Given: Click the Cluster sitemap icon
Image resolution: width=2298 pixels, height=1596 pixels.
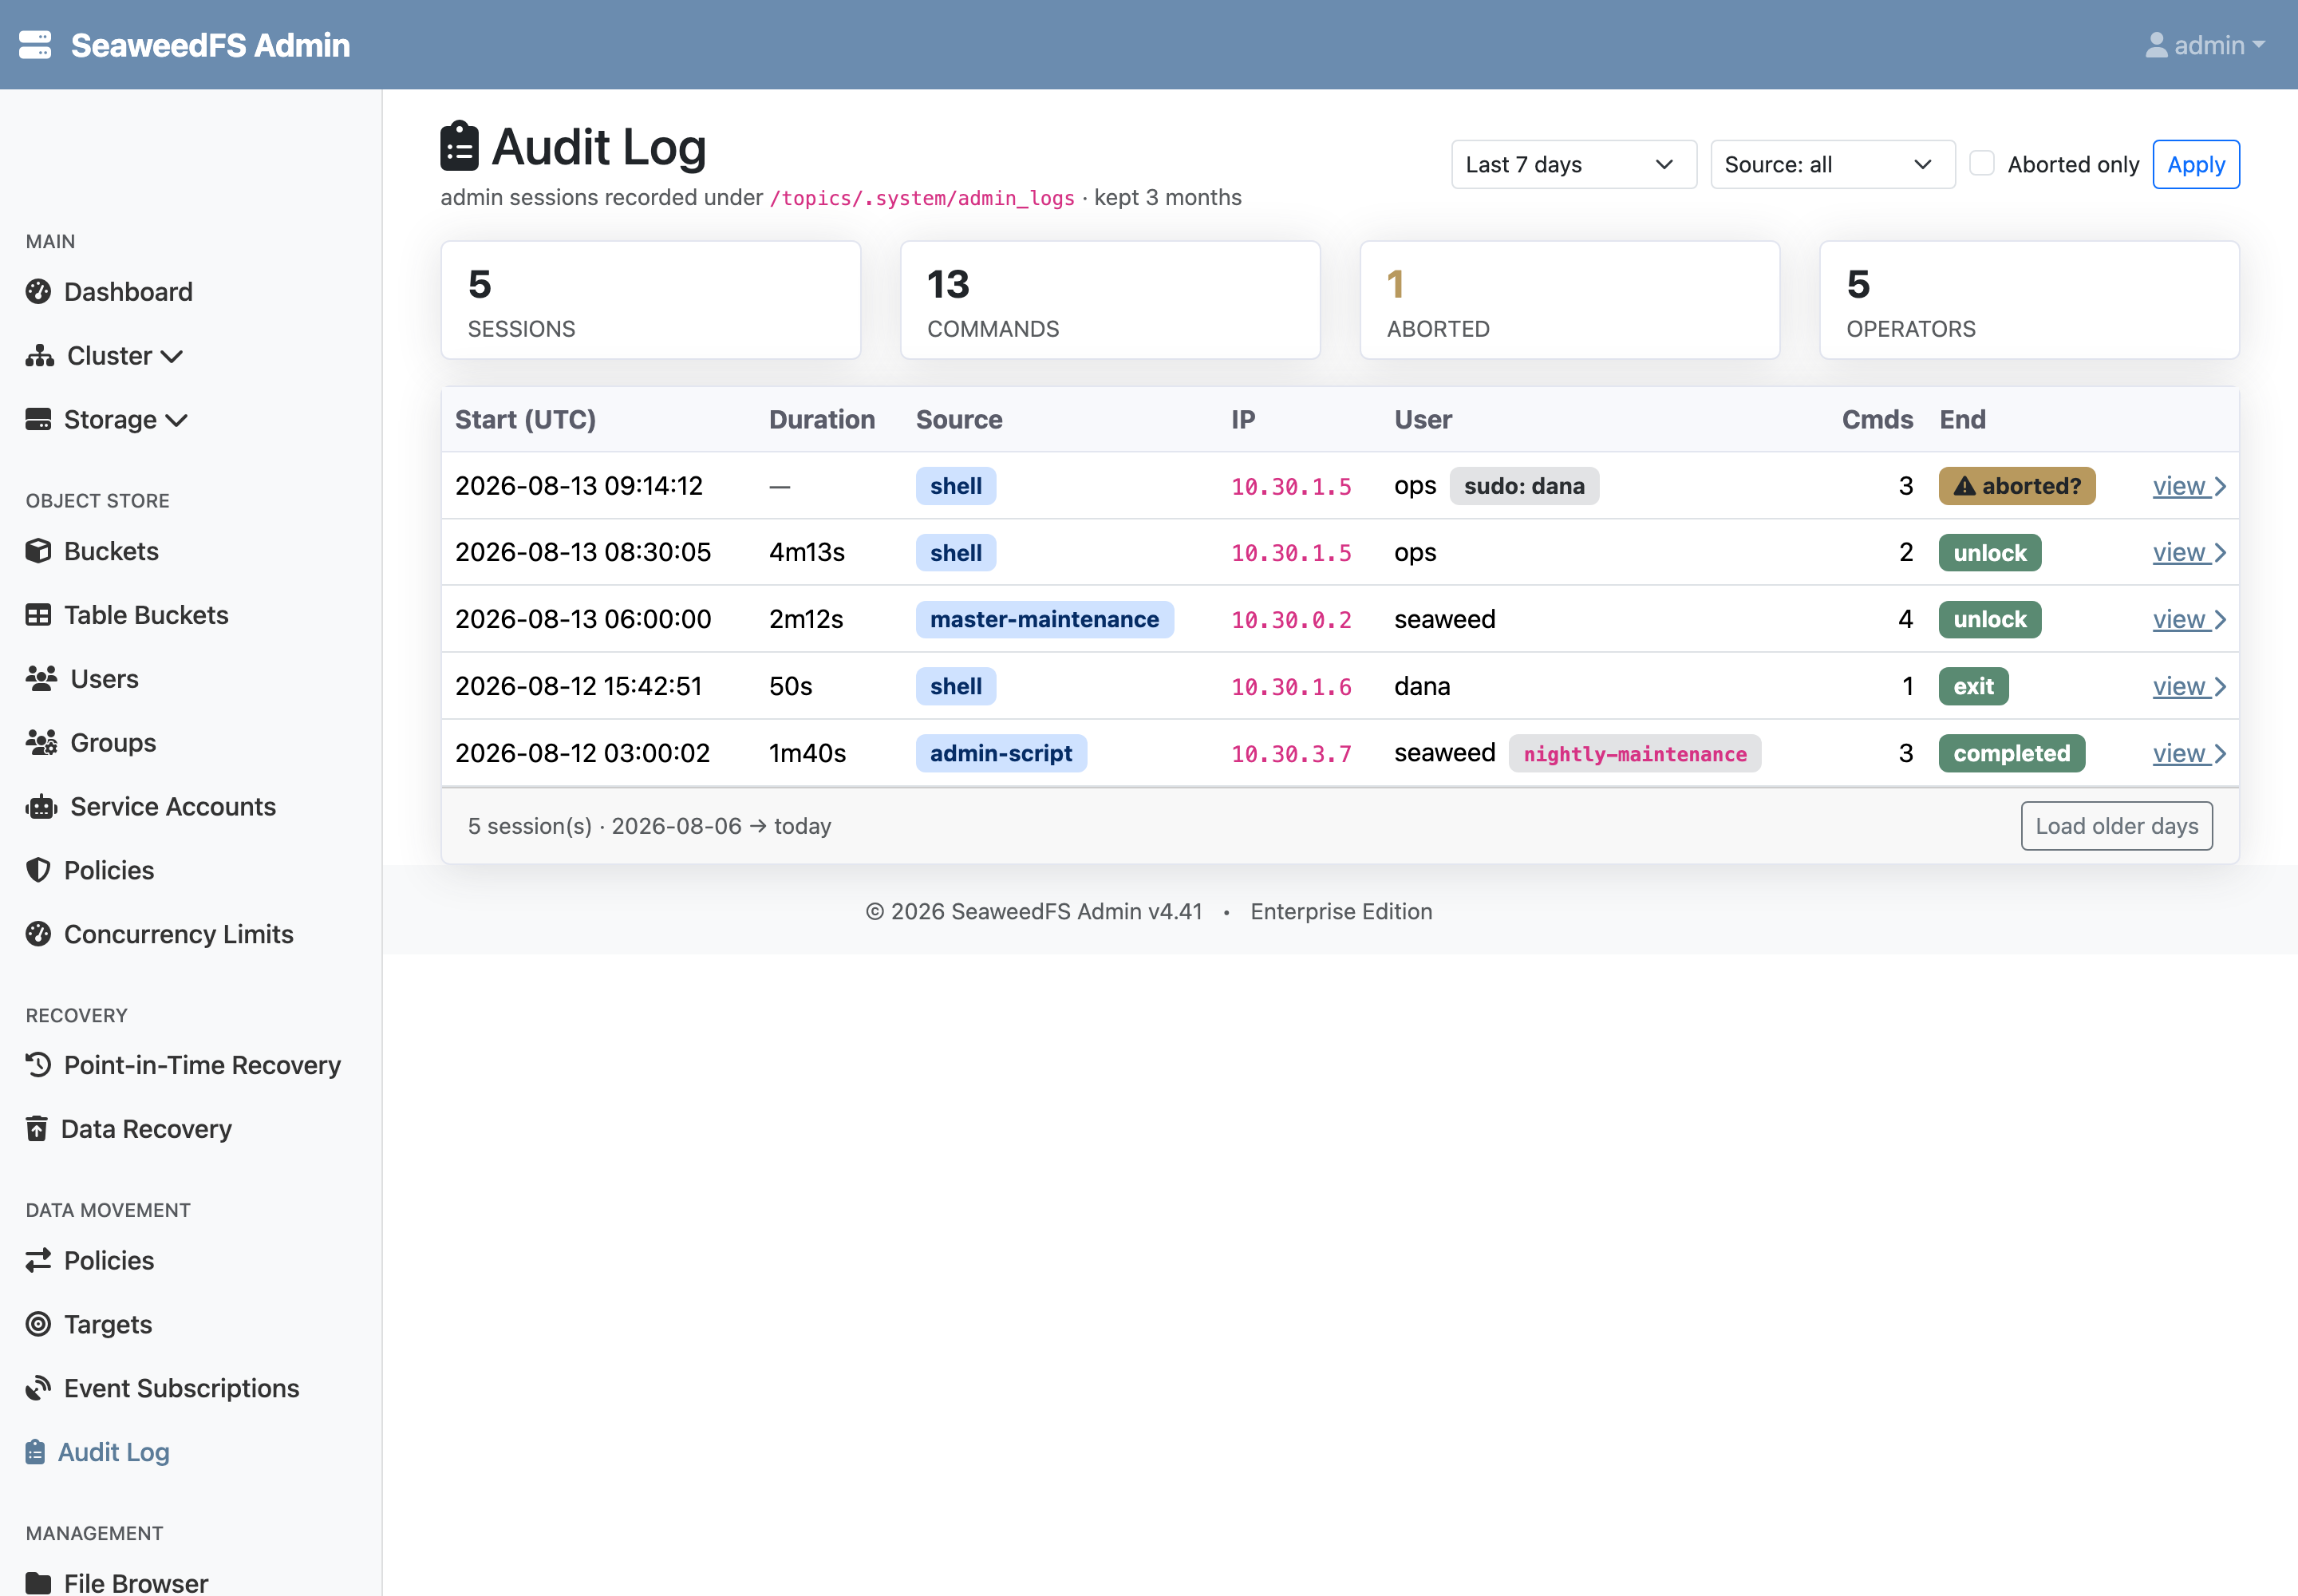Looking at the screenshot, I should pos(40,356).
